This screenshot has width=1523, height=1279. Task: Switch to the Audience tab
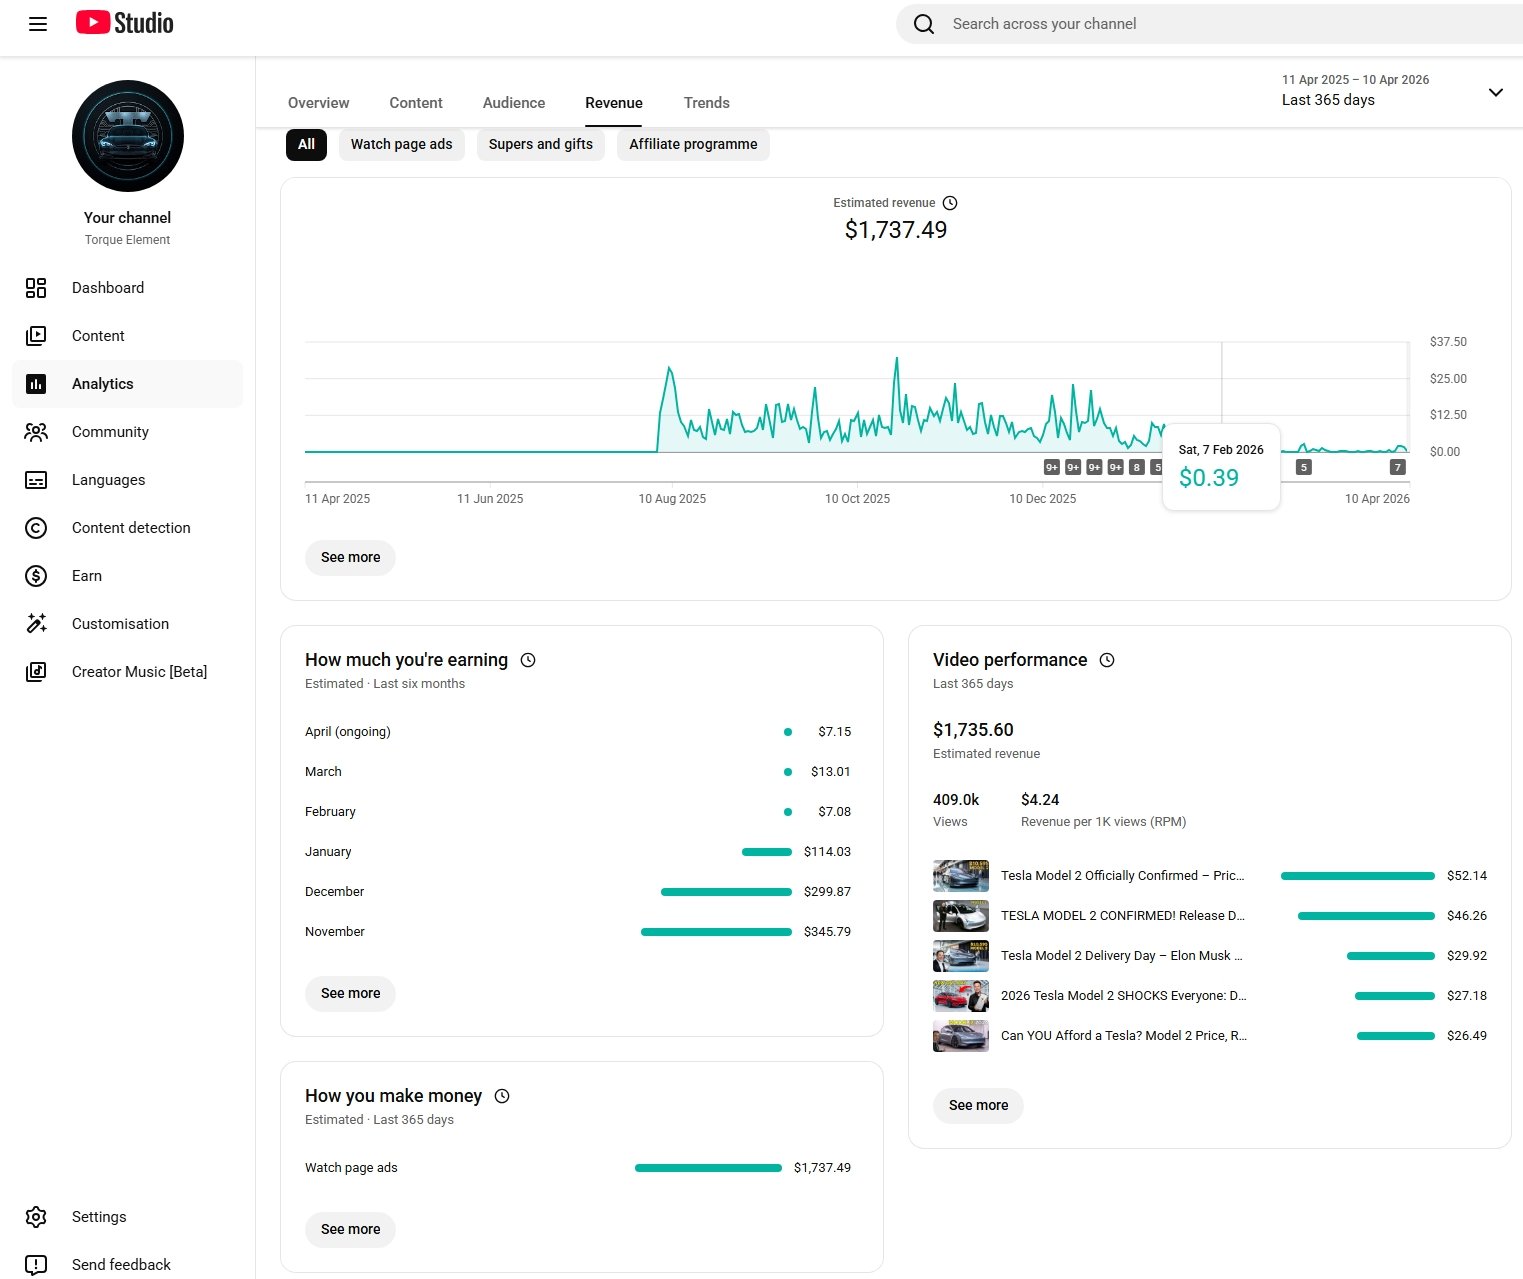(x=514, y=103)
